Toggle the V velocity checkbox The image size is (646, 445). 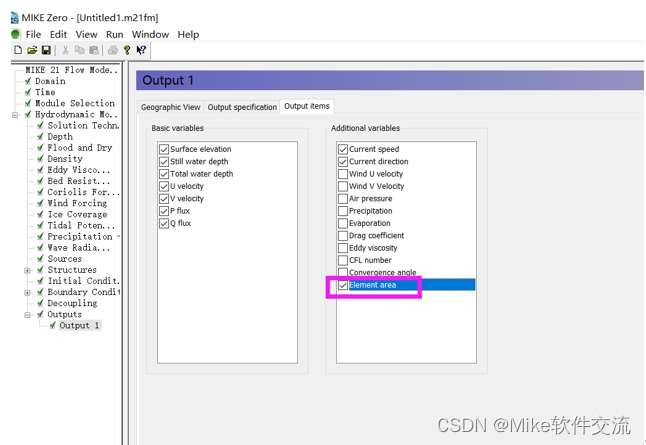(164, 199)
